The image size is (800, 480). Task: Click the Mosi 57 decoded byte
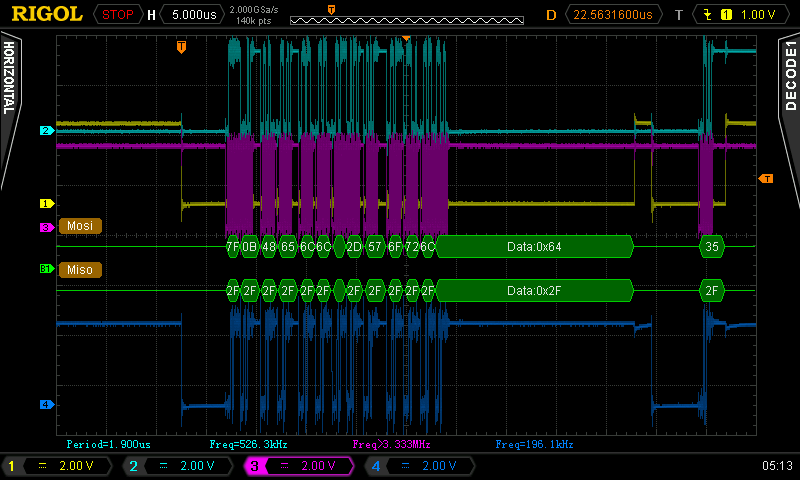[375, 247]
